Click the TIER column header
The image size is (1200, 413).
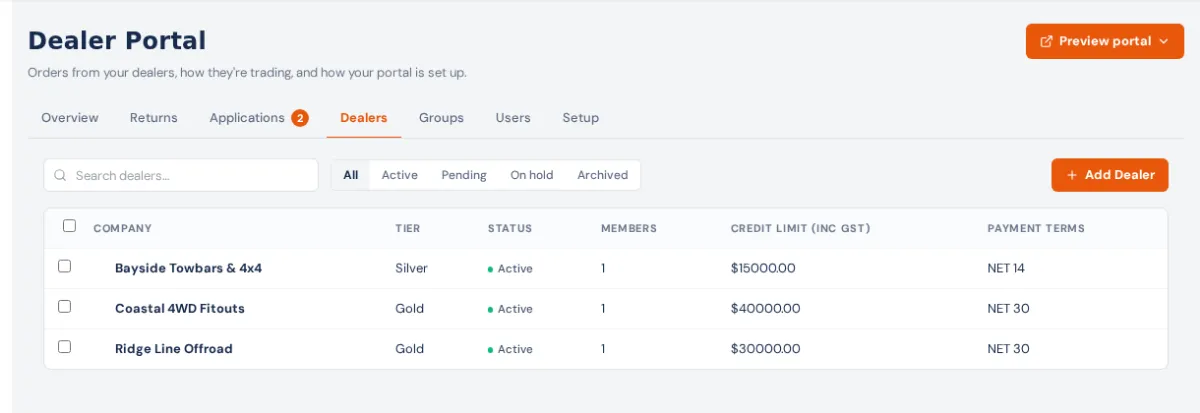click(408, 228)
